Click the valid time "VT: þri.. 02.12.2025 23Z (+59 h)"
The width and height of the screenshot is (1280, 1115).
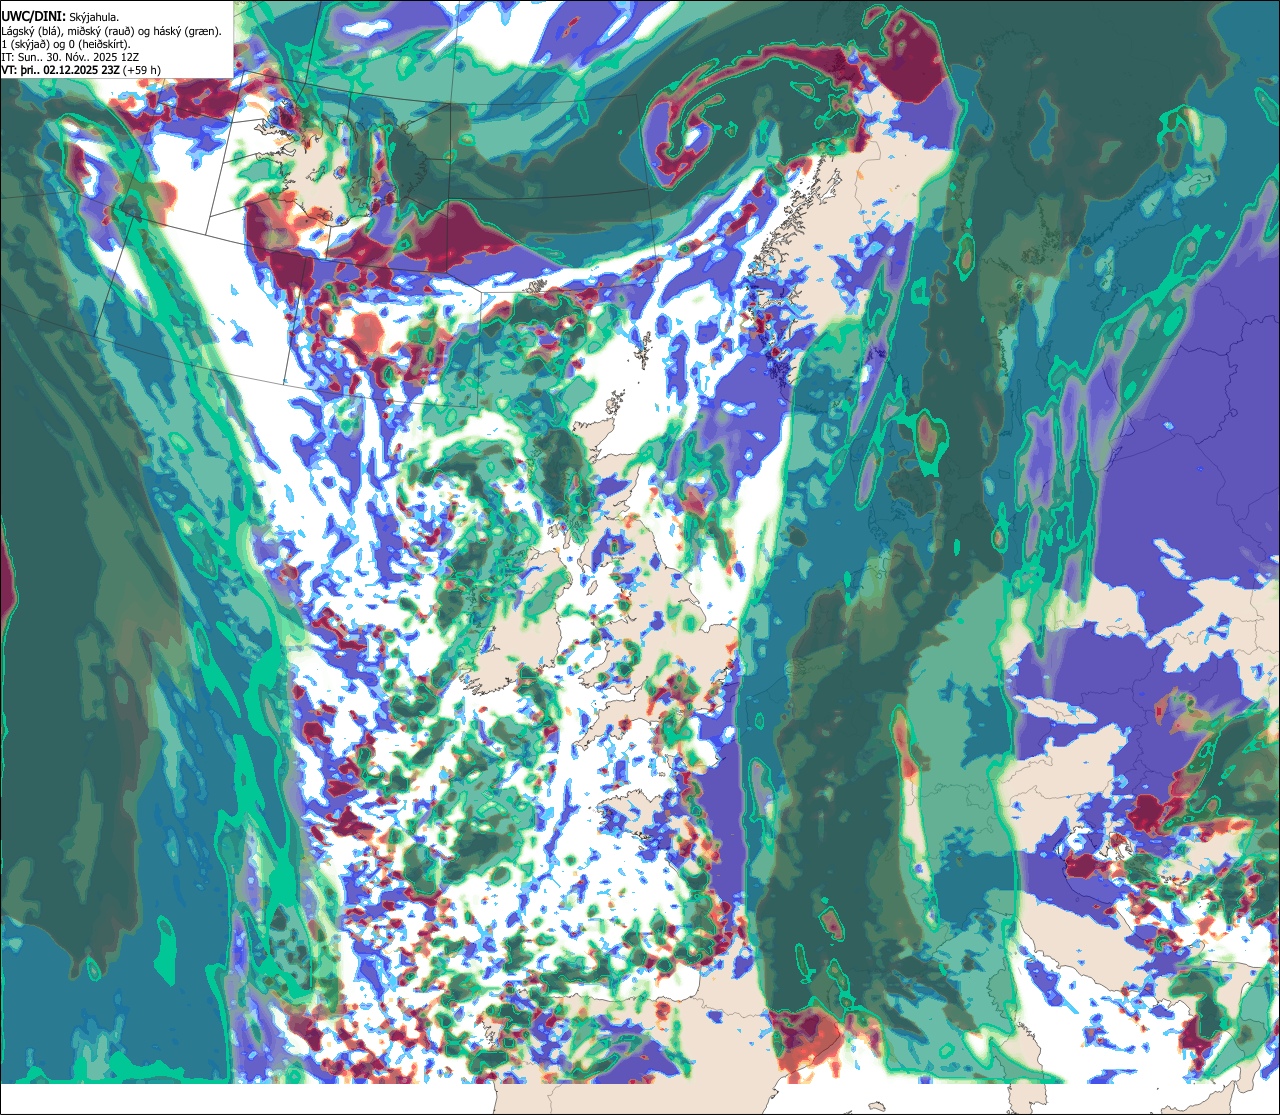click(82, 70)
